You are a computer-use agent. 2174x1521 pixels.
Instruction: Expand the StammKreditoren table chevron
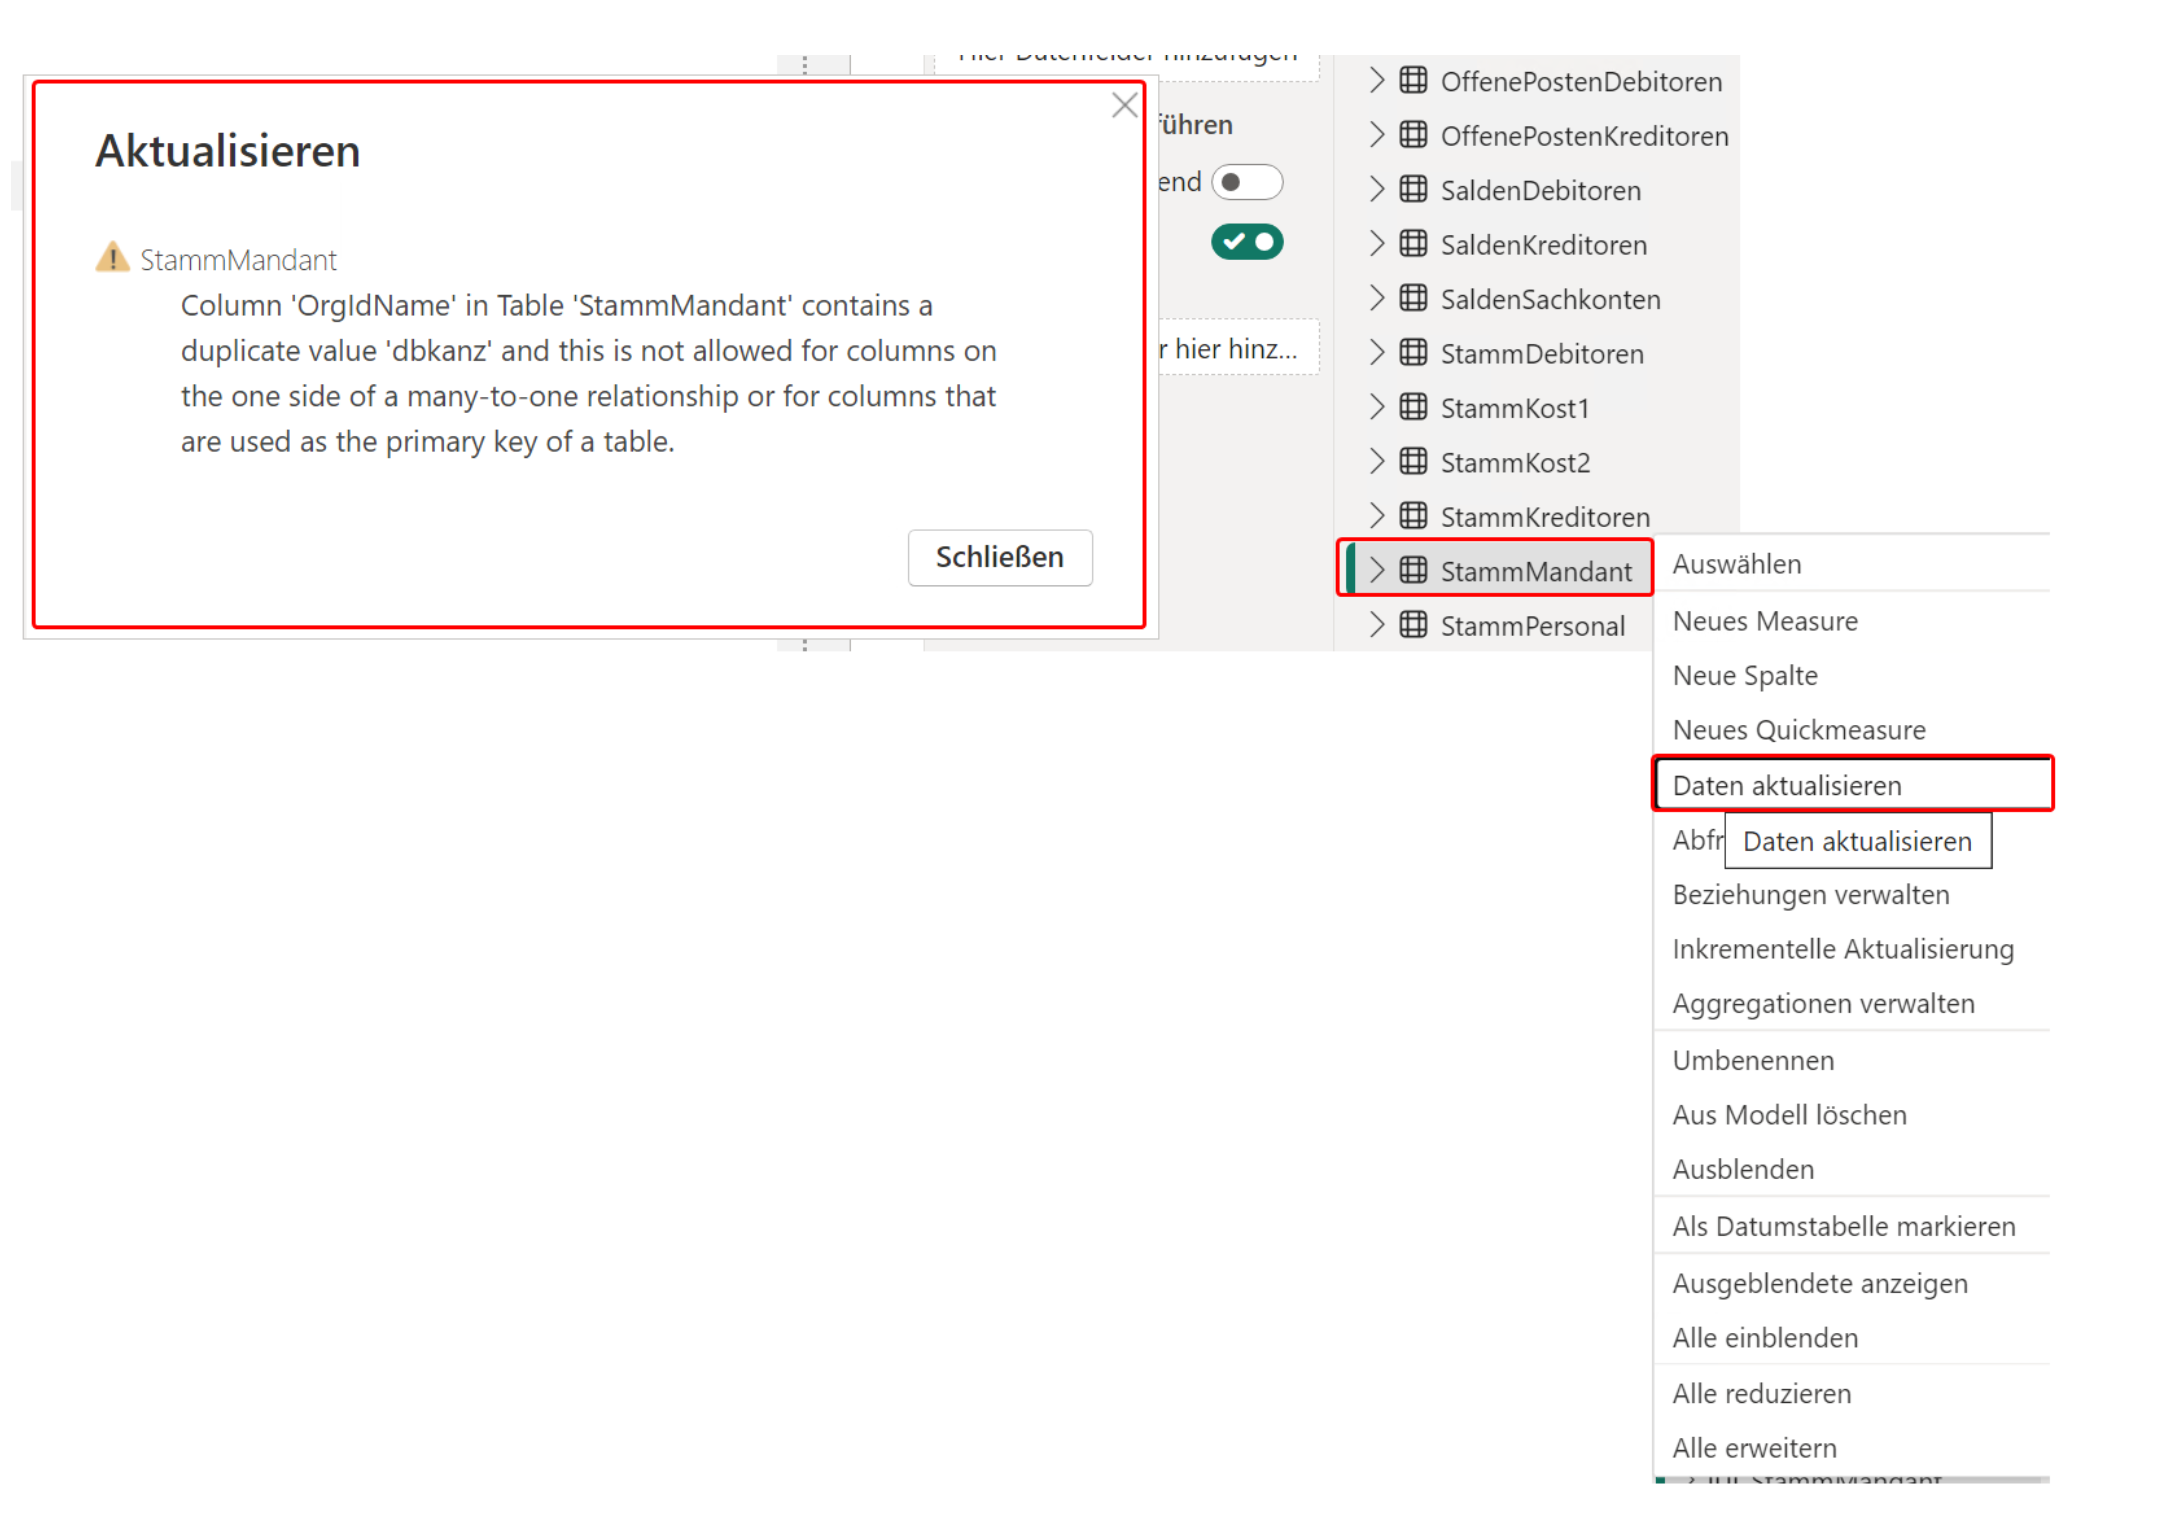pyautogui.click(x=1377, y=516)
